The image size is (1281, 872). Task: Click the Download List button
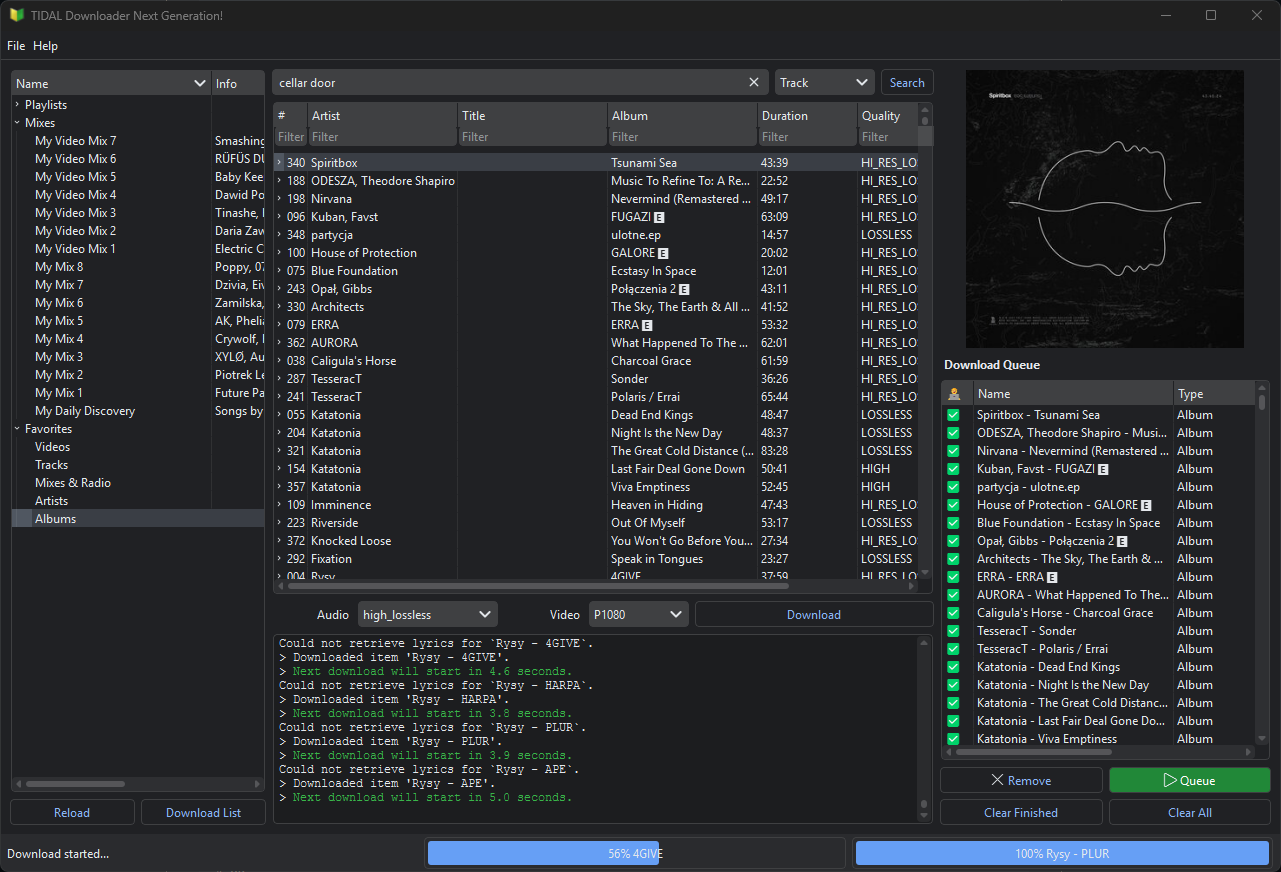pos(203,813)
